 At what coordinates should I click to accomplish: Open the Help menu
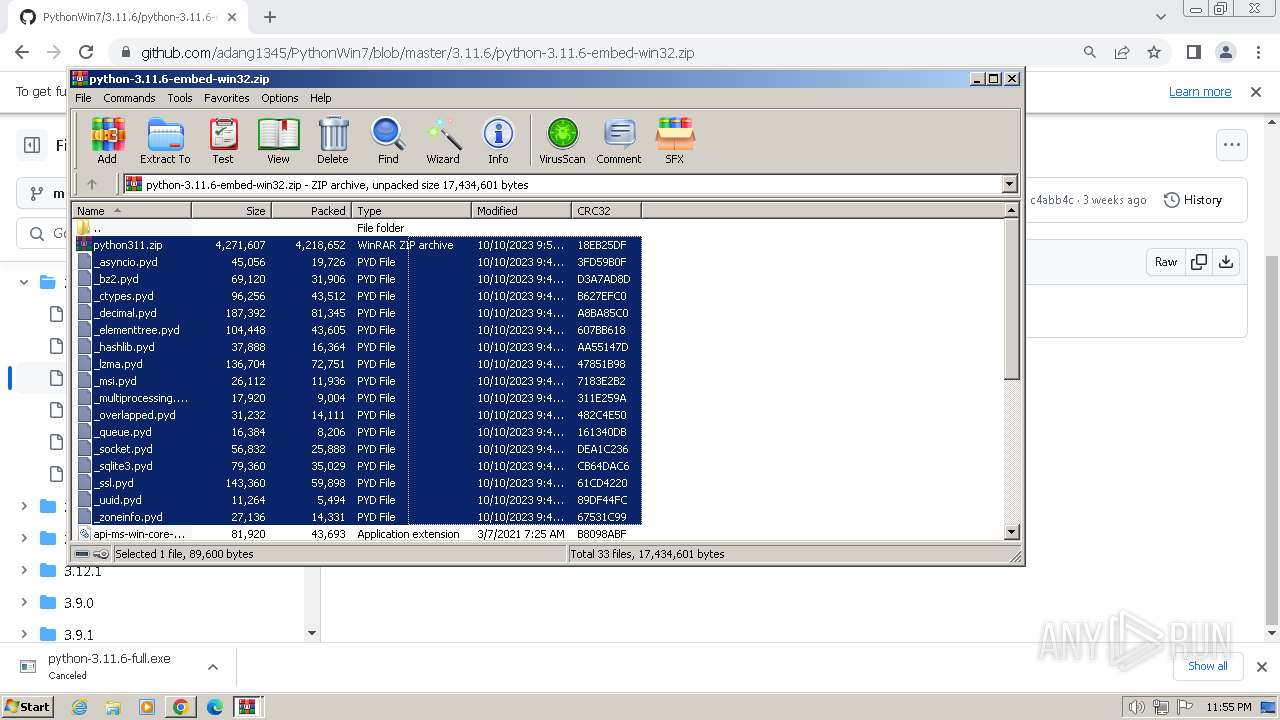point(320,98)
